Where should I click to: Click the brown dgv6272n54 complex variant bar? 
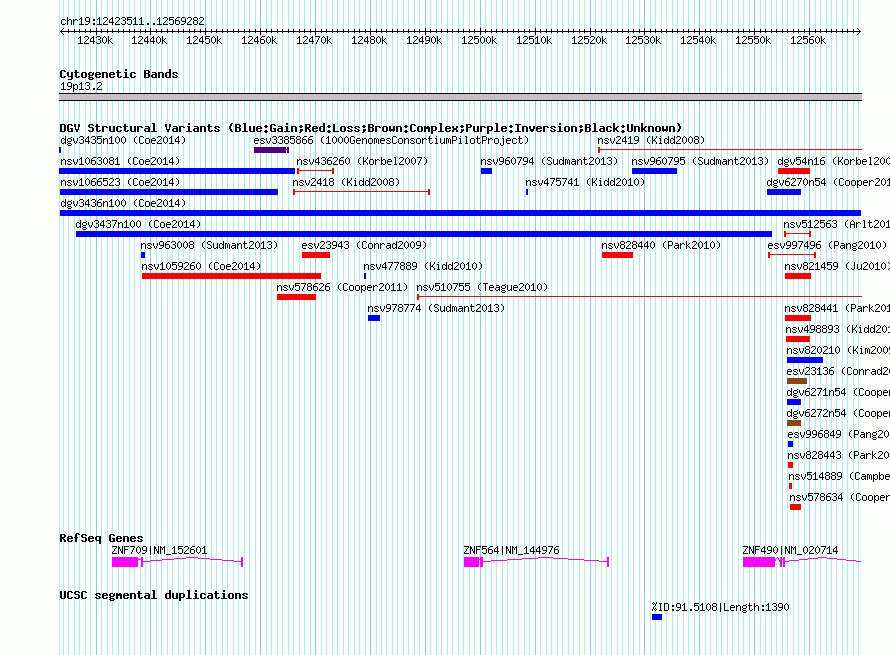794,423
